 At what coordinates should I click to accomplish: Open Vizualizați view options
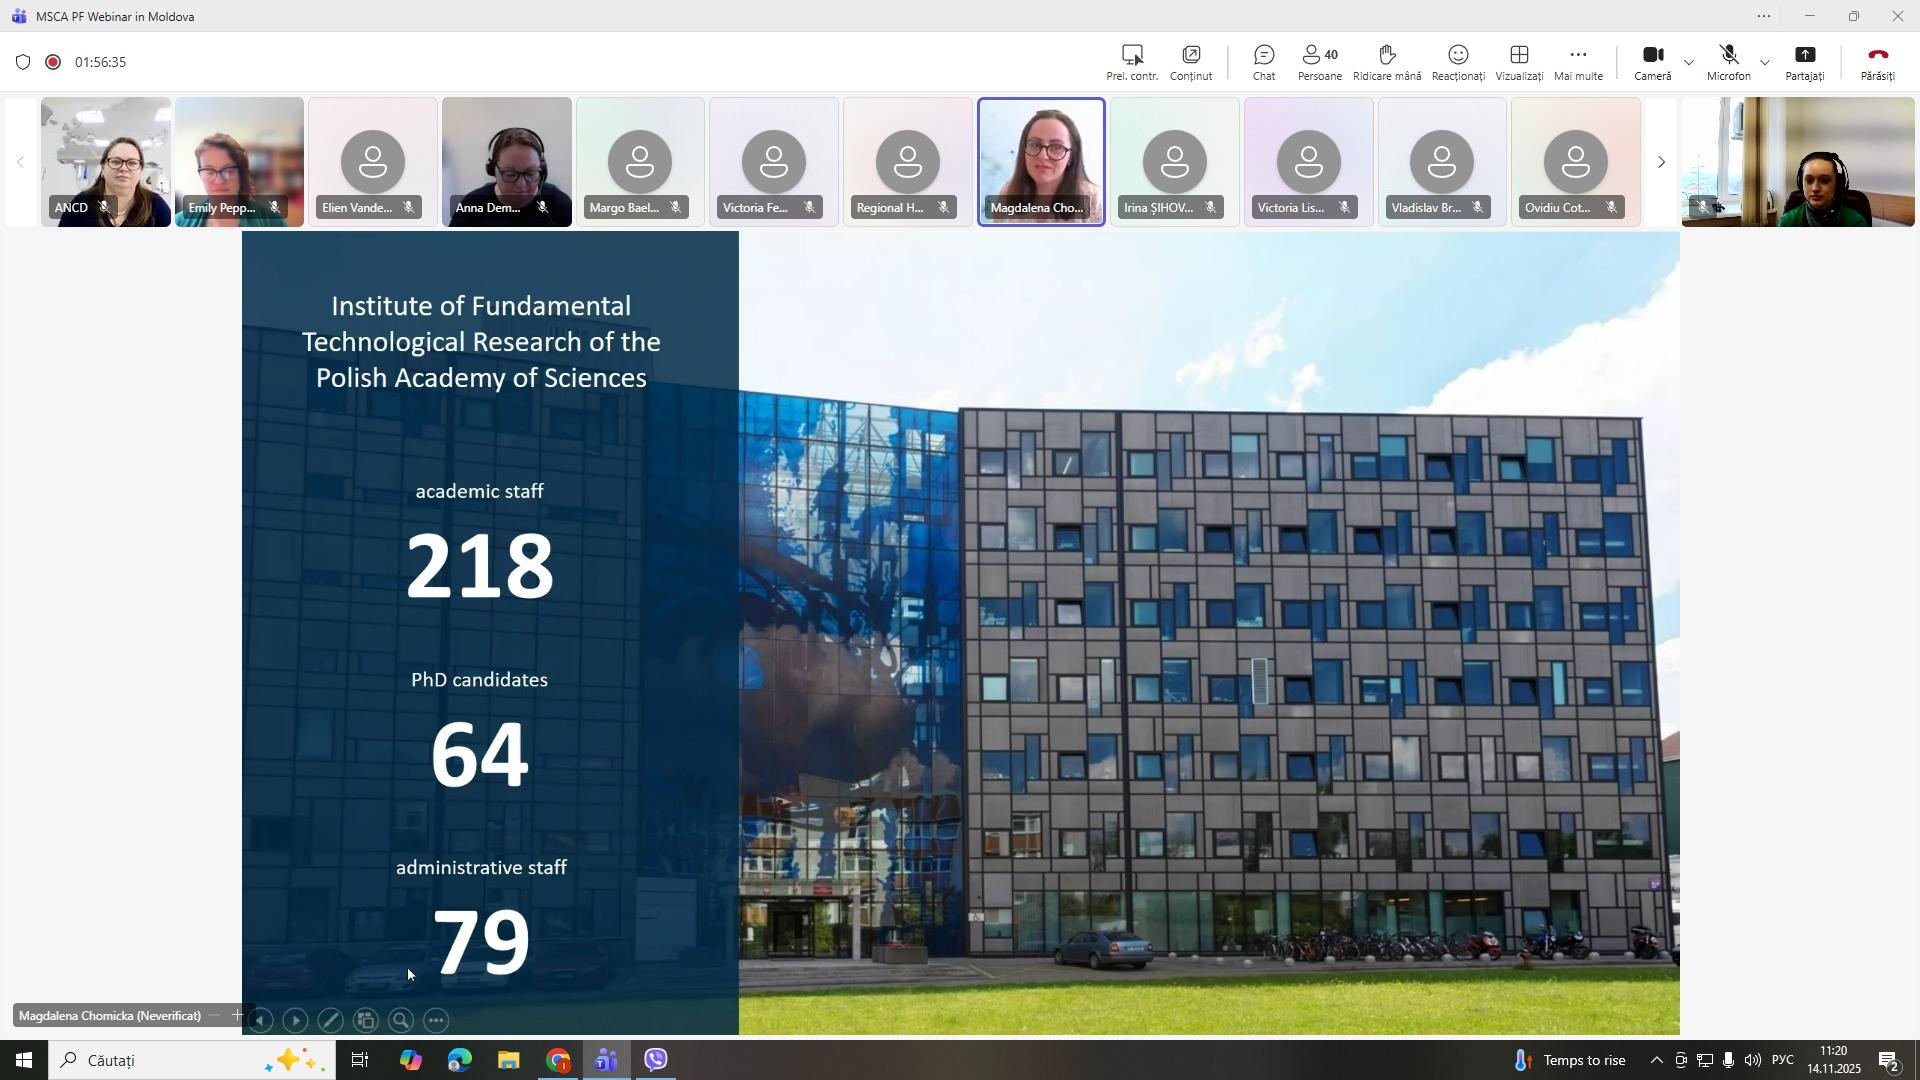(1519, 63)
